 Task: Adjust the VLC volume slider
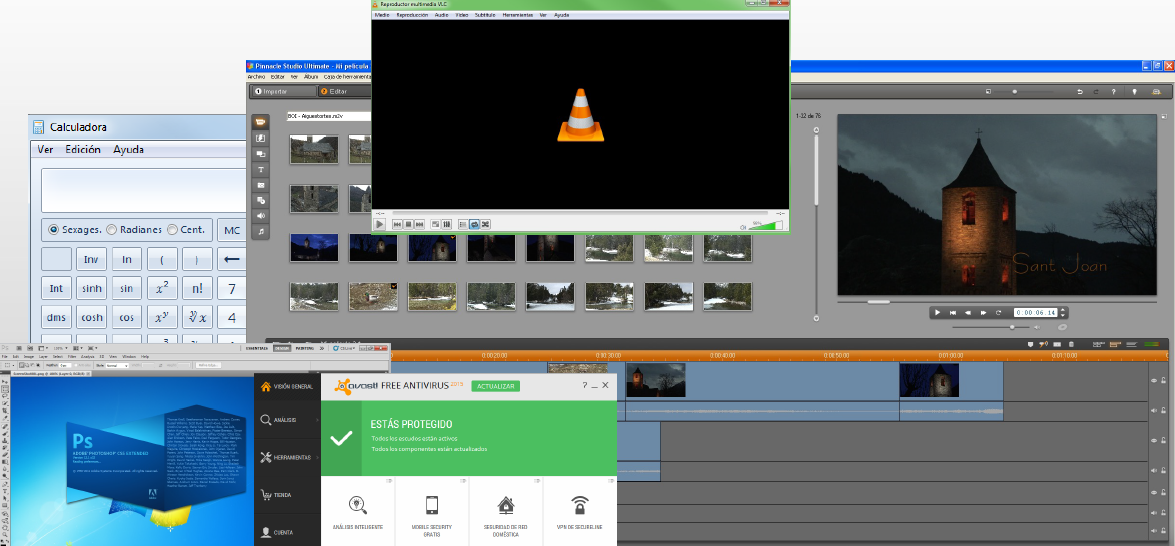(766, 225)
